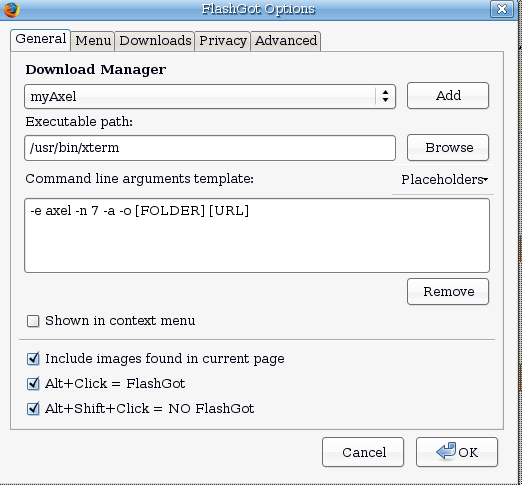
Task: Select the Privacy tab
Action: 223,41
